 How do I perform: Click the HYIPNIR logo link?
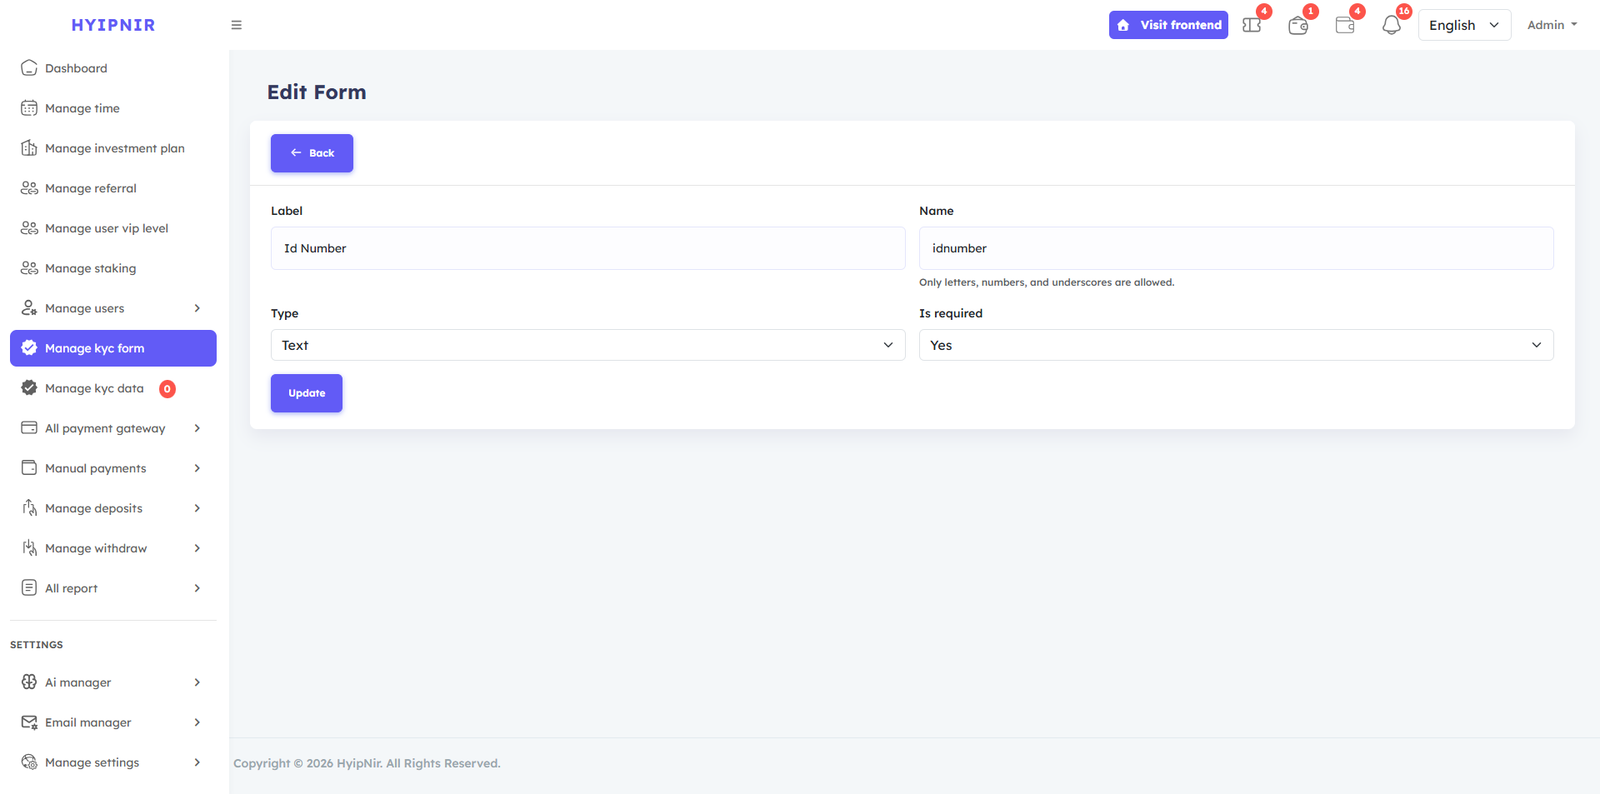[x=113, y=25]
